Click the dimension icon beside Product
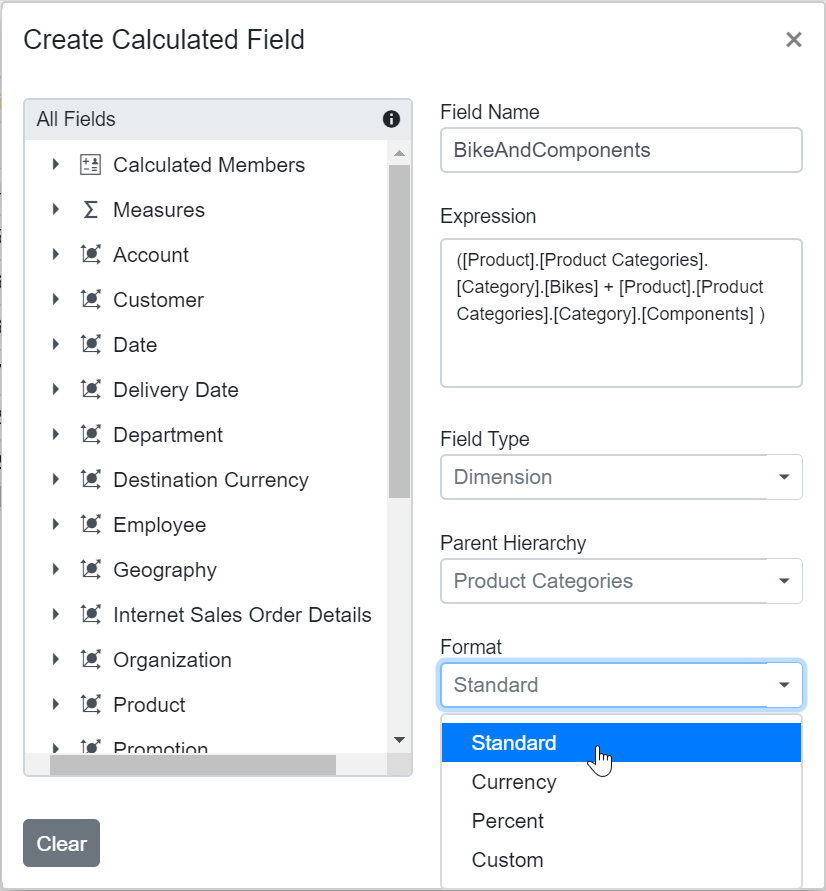Viewport: 826px width, 891px height. pos(91,704)
